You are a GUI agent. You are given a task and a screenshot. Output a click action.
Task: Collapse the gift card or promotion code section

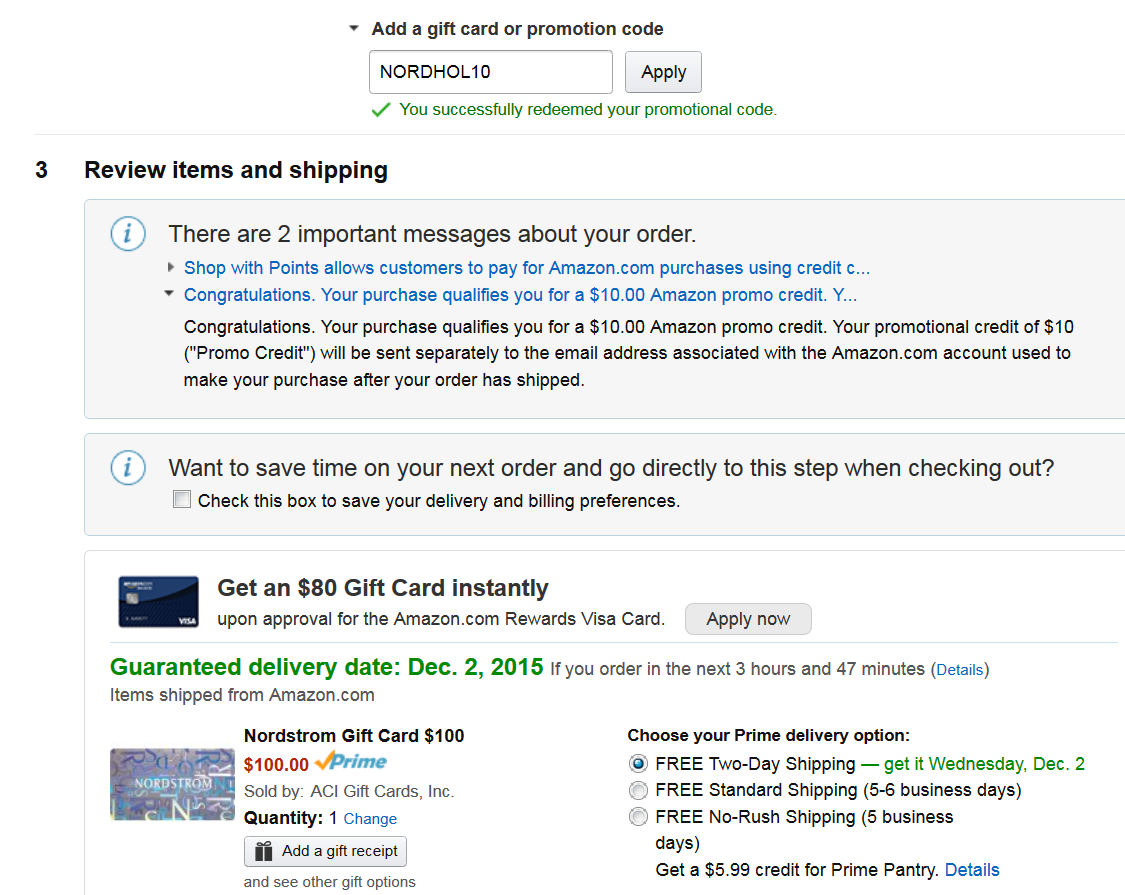click(353, 29)
